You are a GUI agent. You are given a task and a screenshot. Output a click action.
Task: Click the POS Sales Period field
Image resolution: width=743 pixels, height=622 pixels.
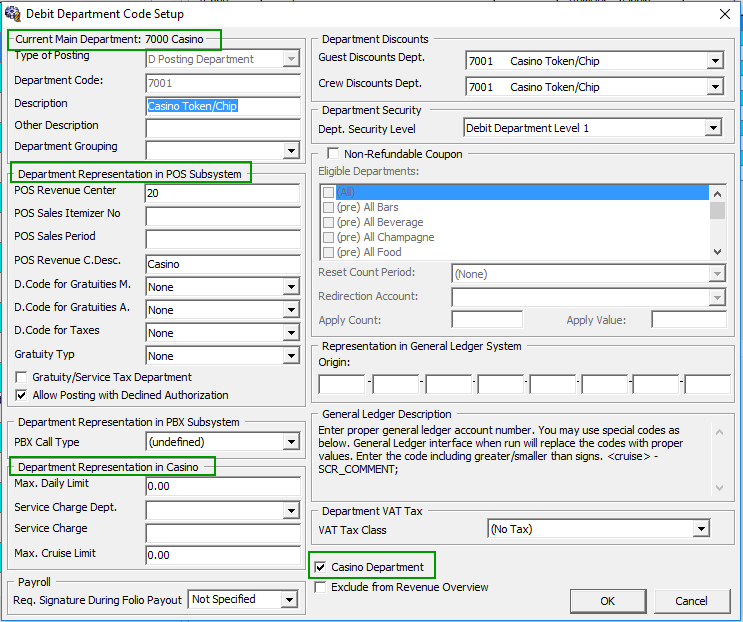[223, 239]
